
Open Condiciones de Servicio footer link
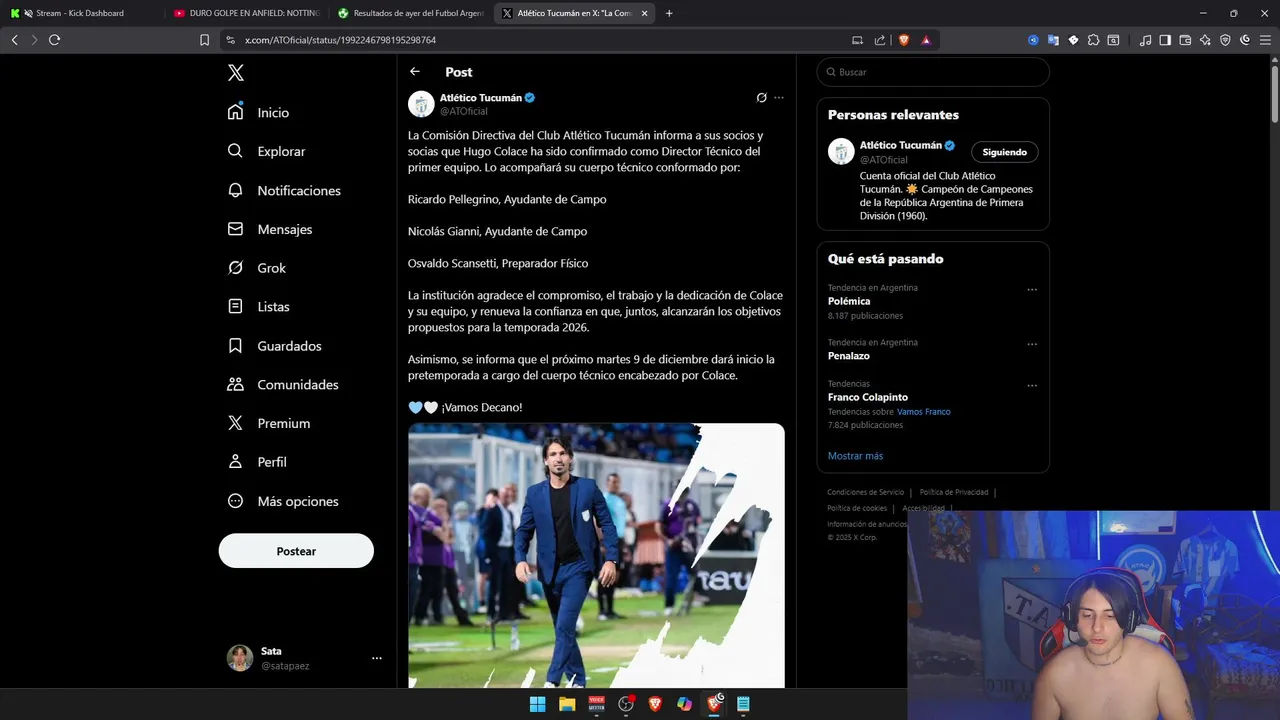tap(865, 492)
